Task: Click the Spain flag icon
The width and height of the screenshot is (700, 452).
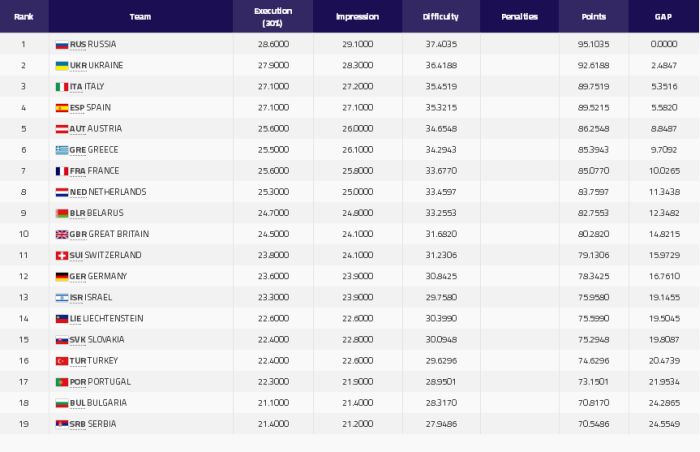Action: pos(61,108)
